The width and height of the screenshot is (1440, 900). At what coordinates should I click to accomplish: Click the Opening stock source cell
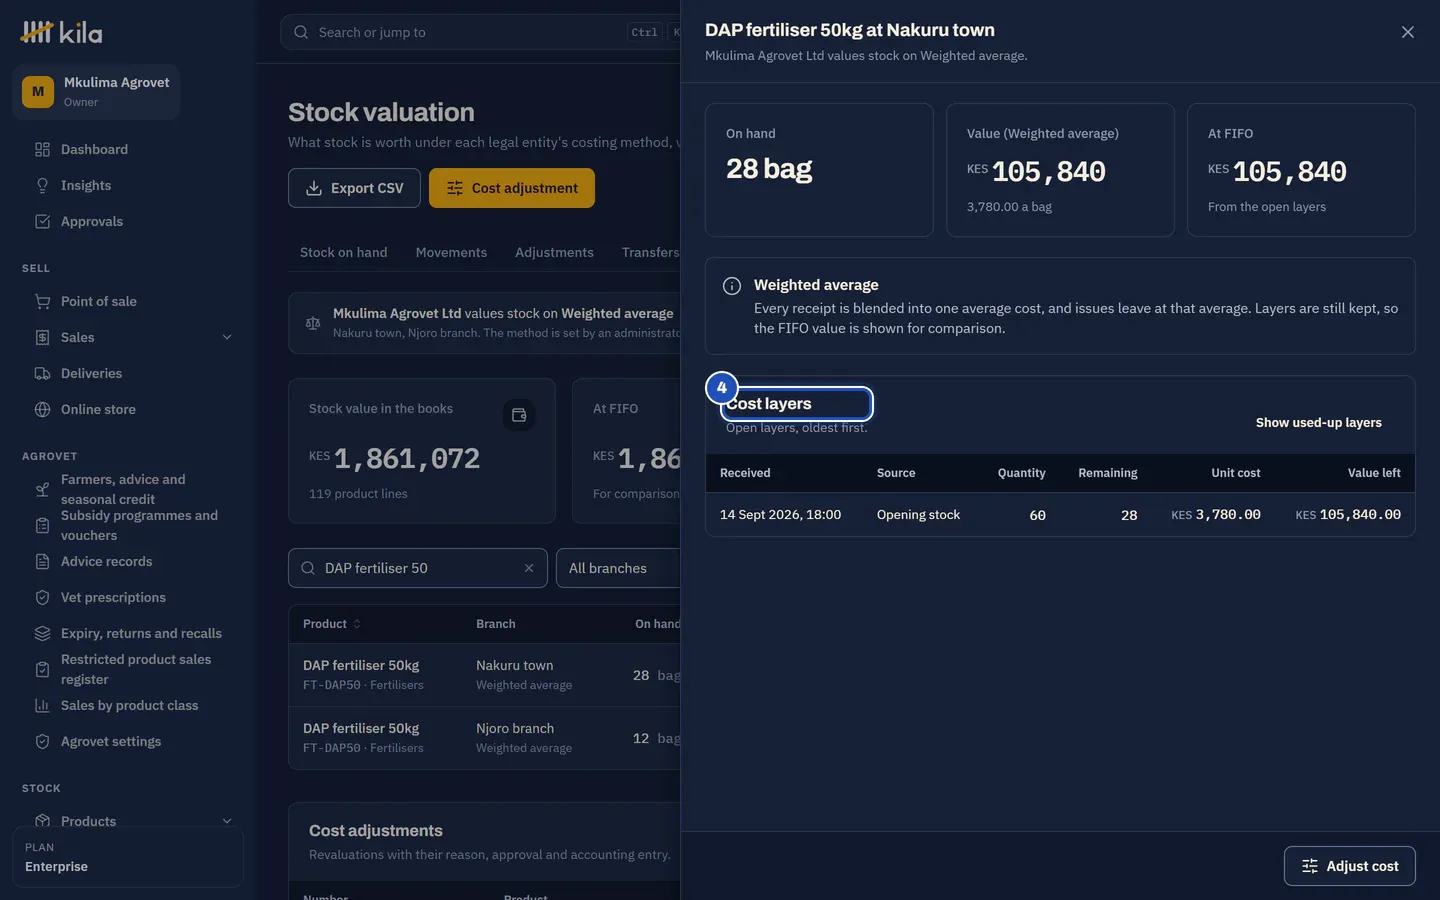[x=918, y=515]
